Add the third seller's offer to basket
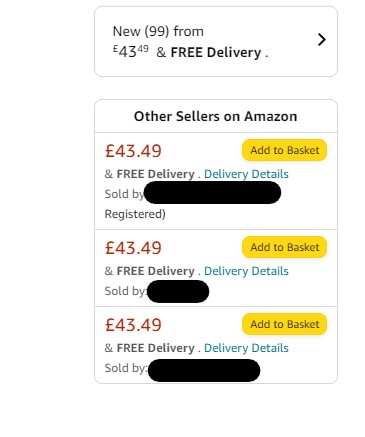Image resolution: width=365 pixels, height=437 pixels. [285, 324]
